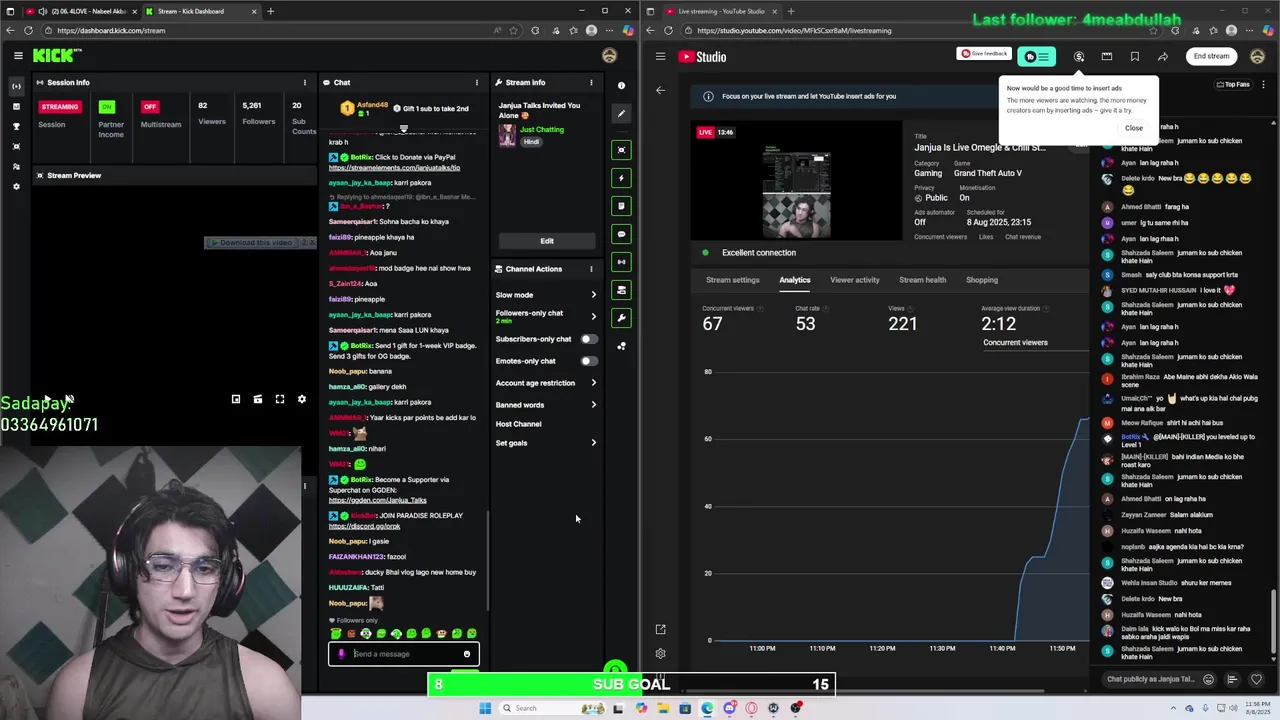Click the info icon in Kick's right sidebar

coord(621,86)
